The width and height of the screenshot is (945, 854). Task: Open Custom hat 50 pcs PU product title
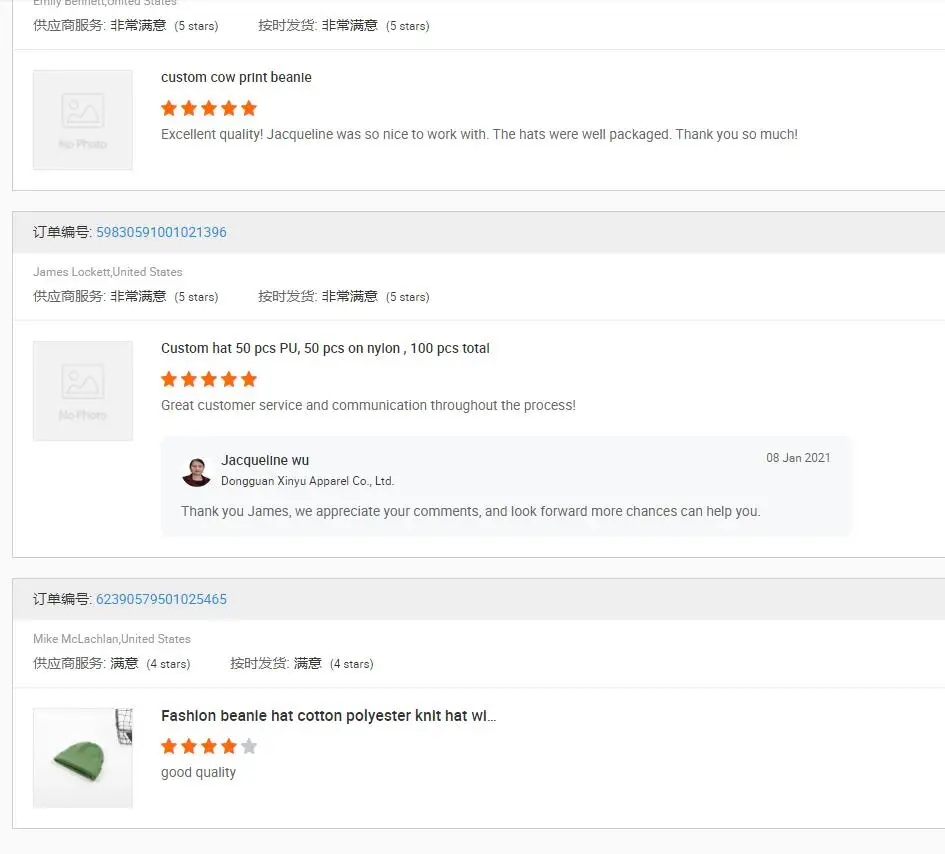coord(325,348)
